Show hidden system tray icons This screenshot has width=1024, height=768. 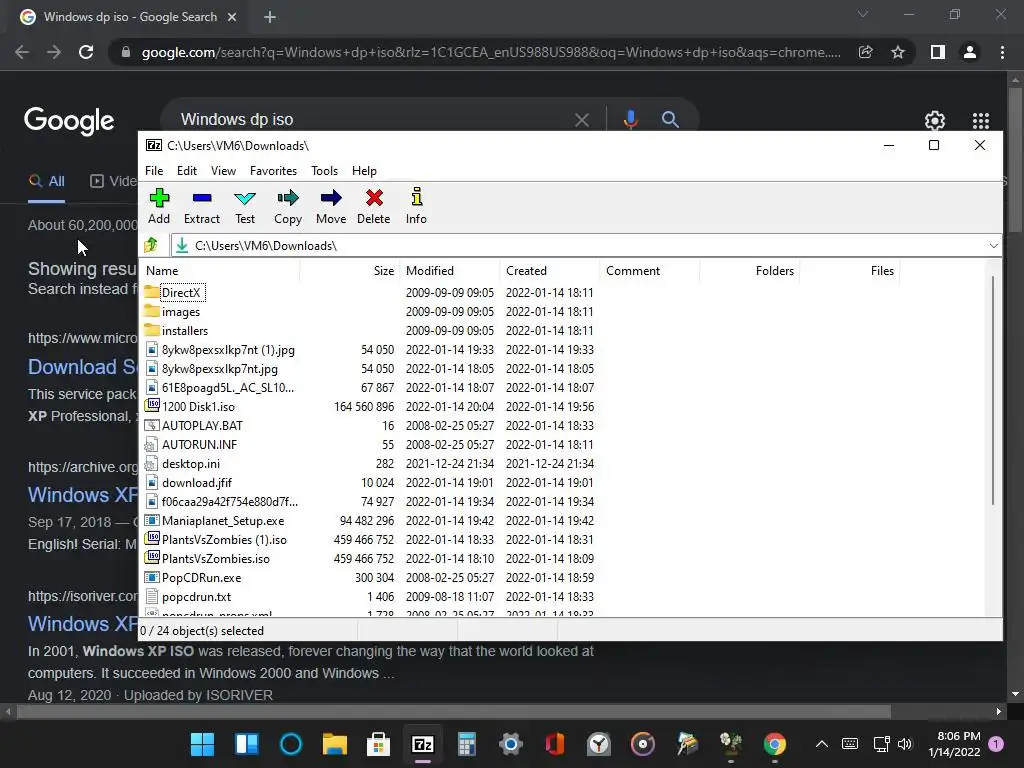pyautogui.click(x=822, y=744)
